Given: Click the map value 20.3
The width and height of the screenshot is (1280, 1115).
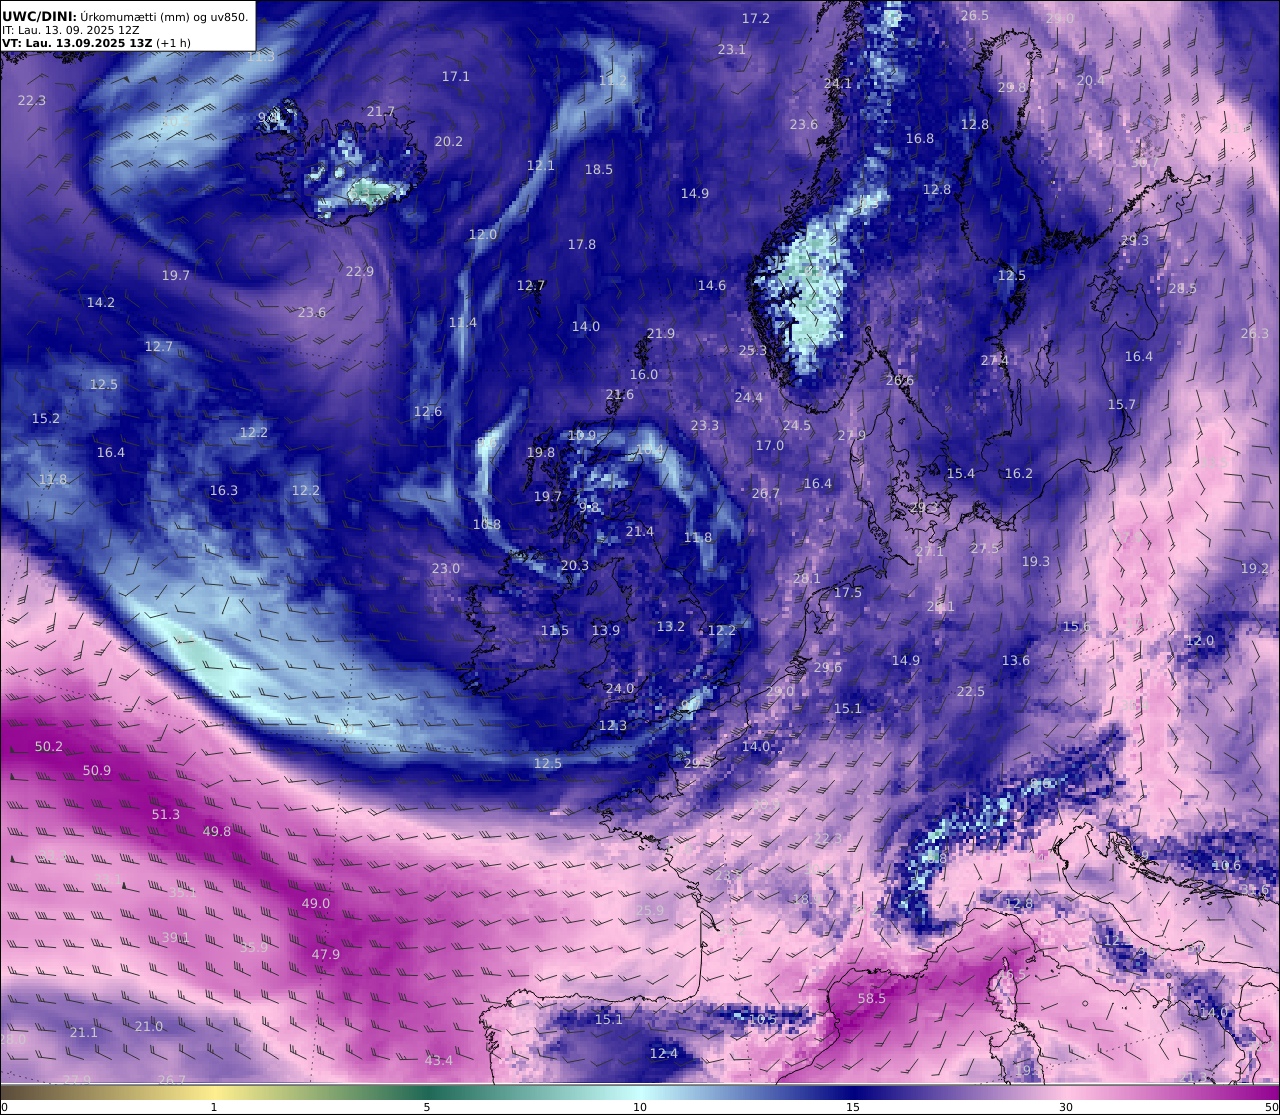Looking at the screenshot, I should coord(575,565).
